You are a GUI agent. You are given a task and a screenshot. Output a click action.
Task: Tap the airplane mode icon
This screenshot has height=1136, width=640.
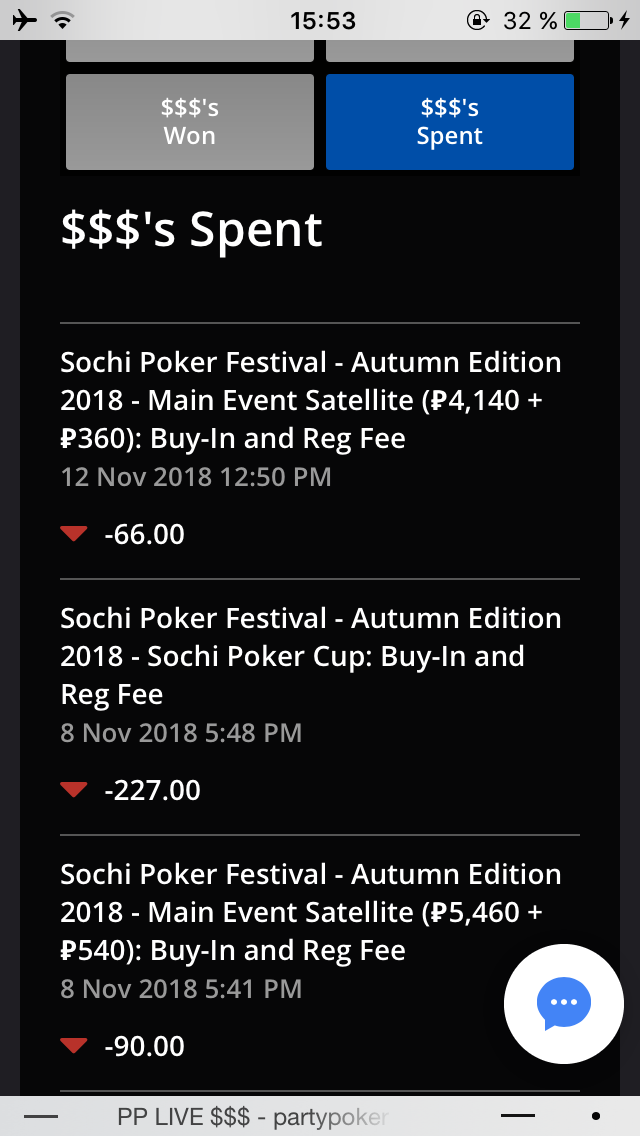tap(26, 20)
